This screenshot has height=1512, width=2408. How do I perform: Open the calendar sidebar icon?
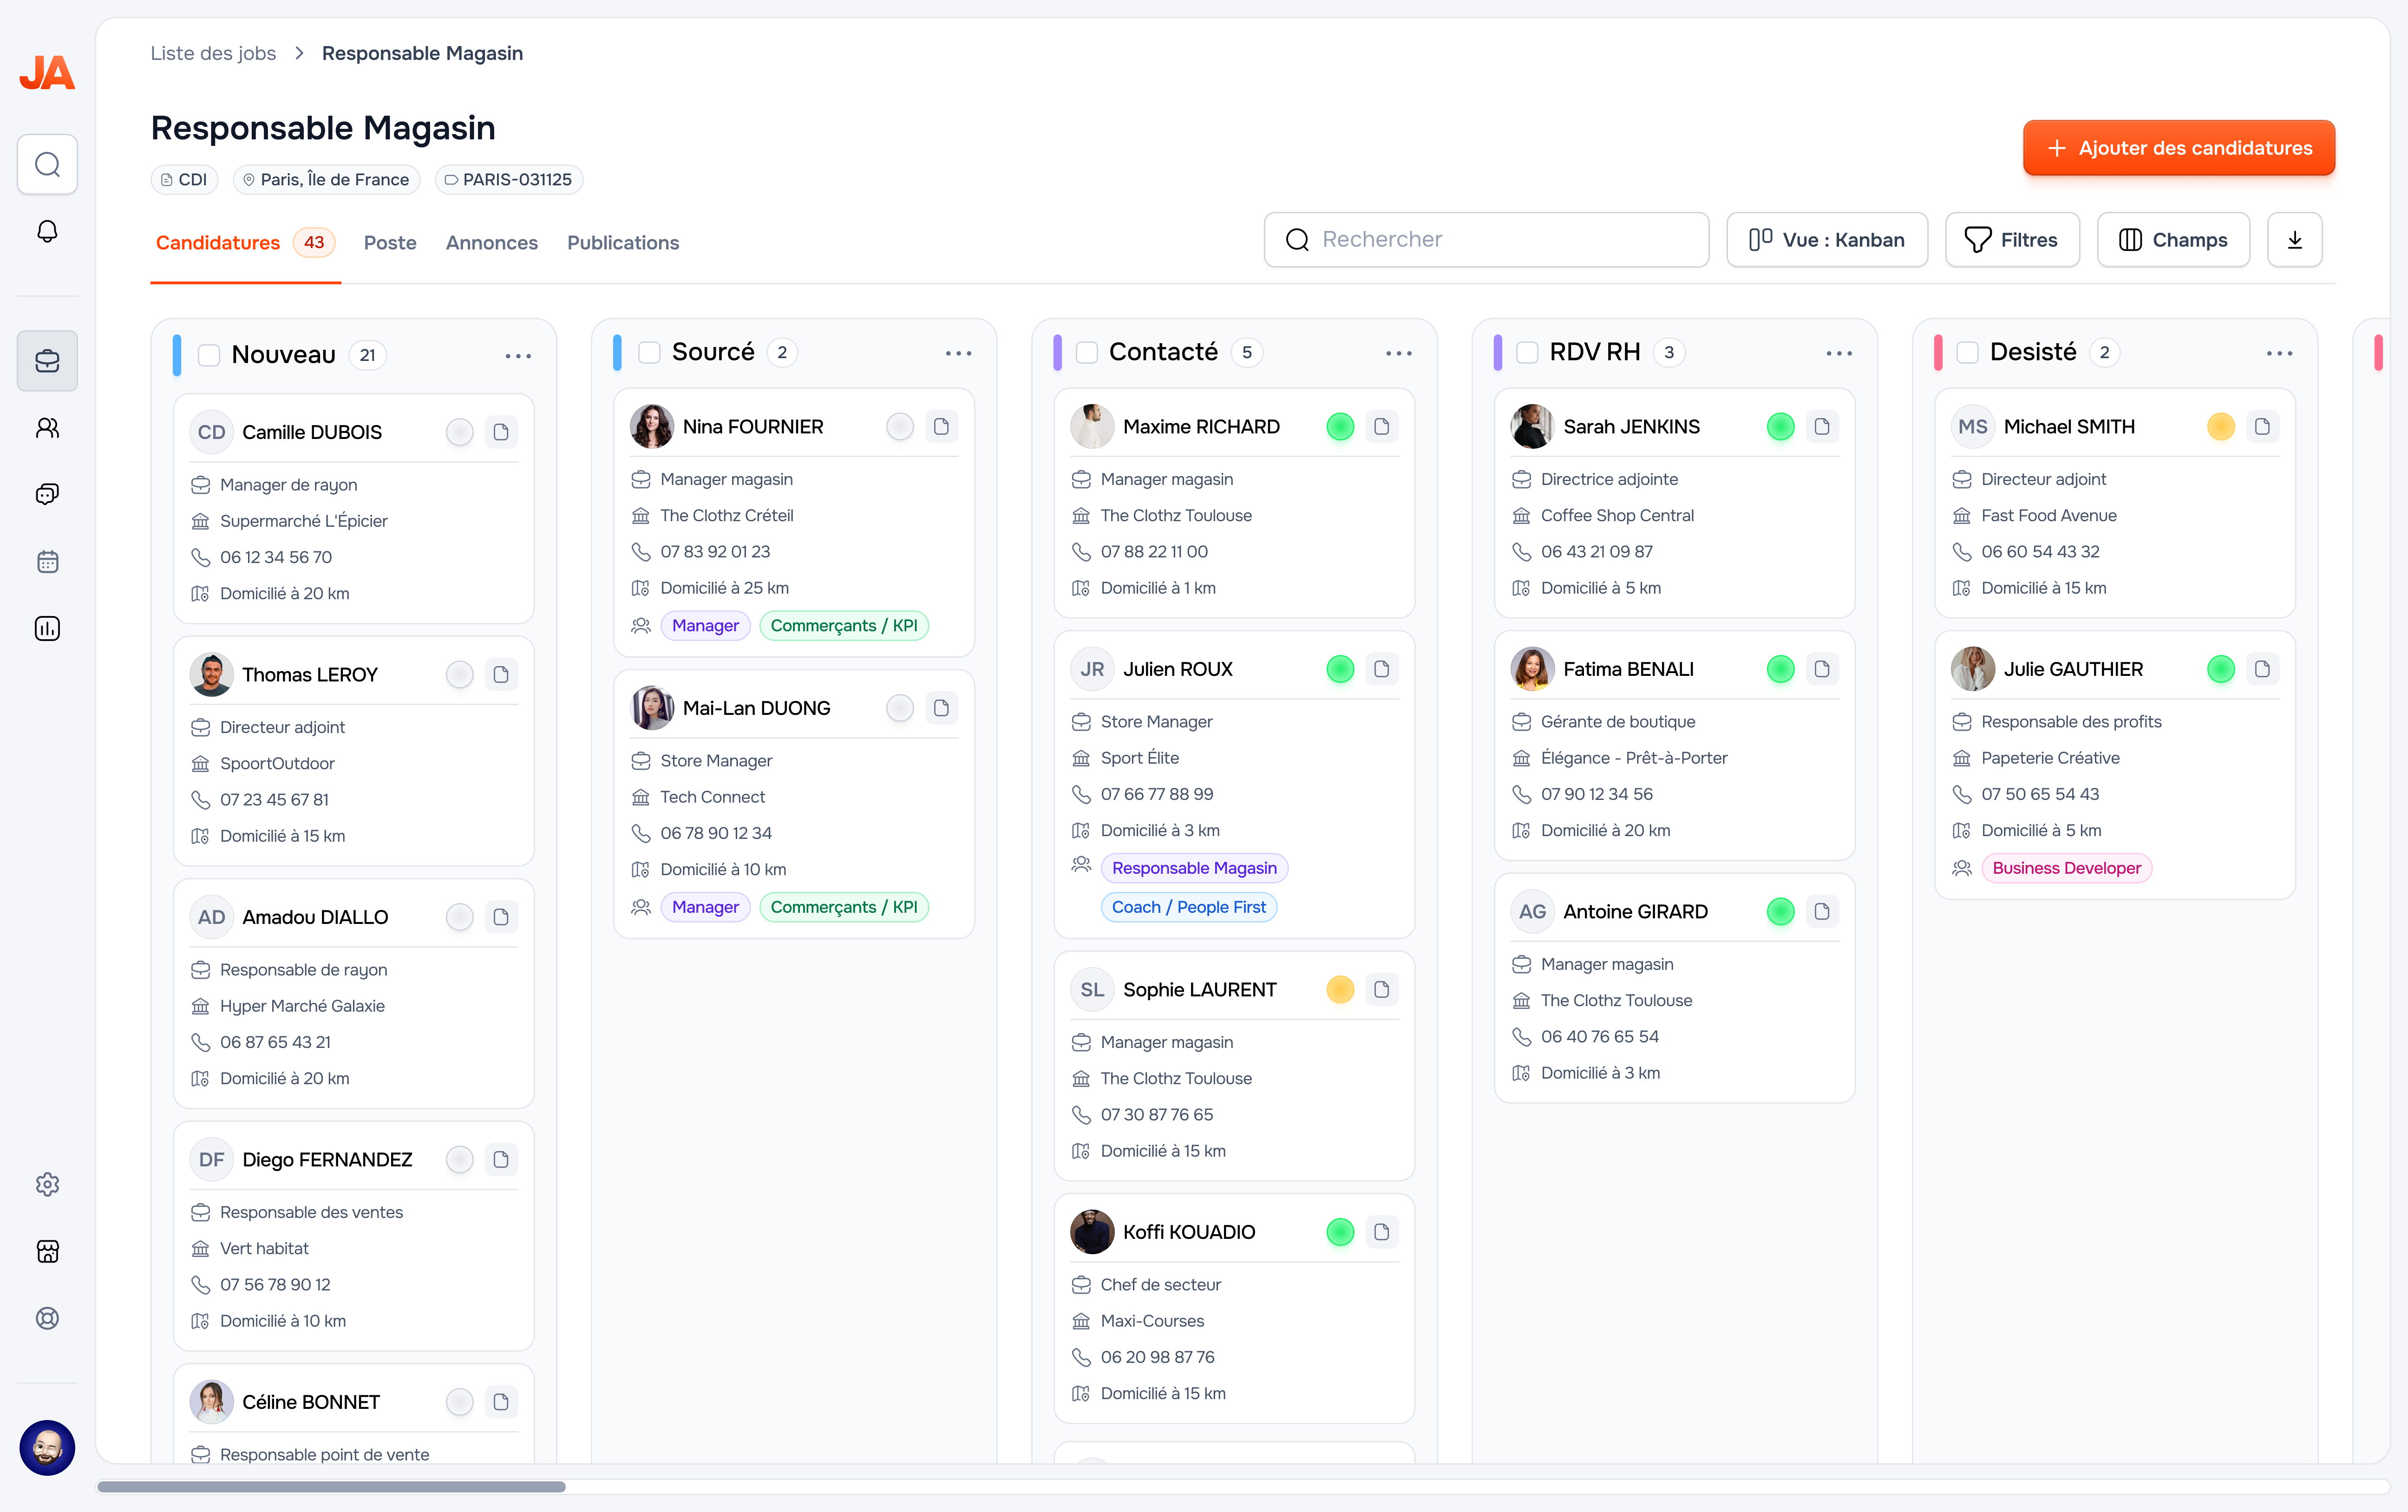point(47,561)
